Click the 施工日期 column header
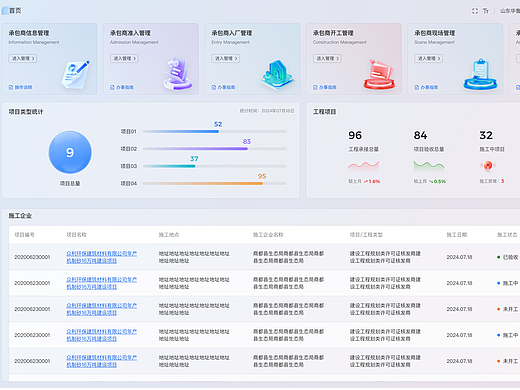The width and height of the screenshot is (520, 390). click(457, 235)
